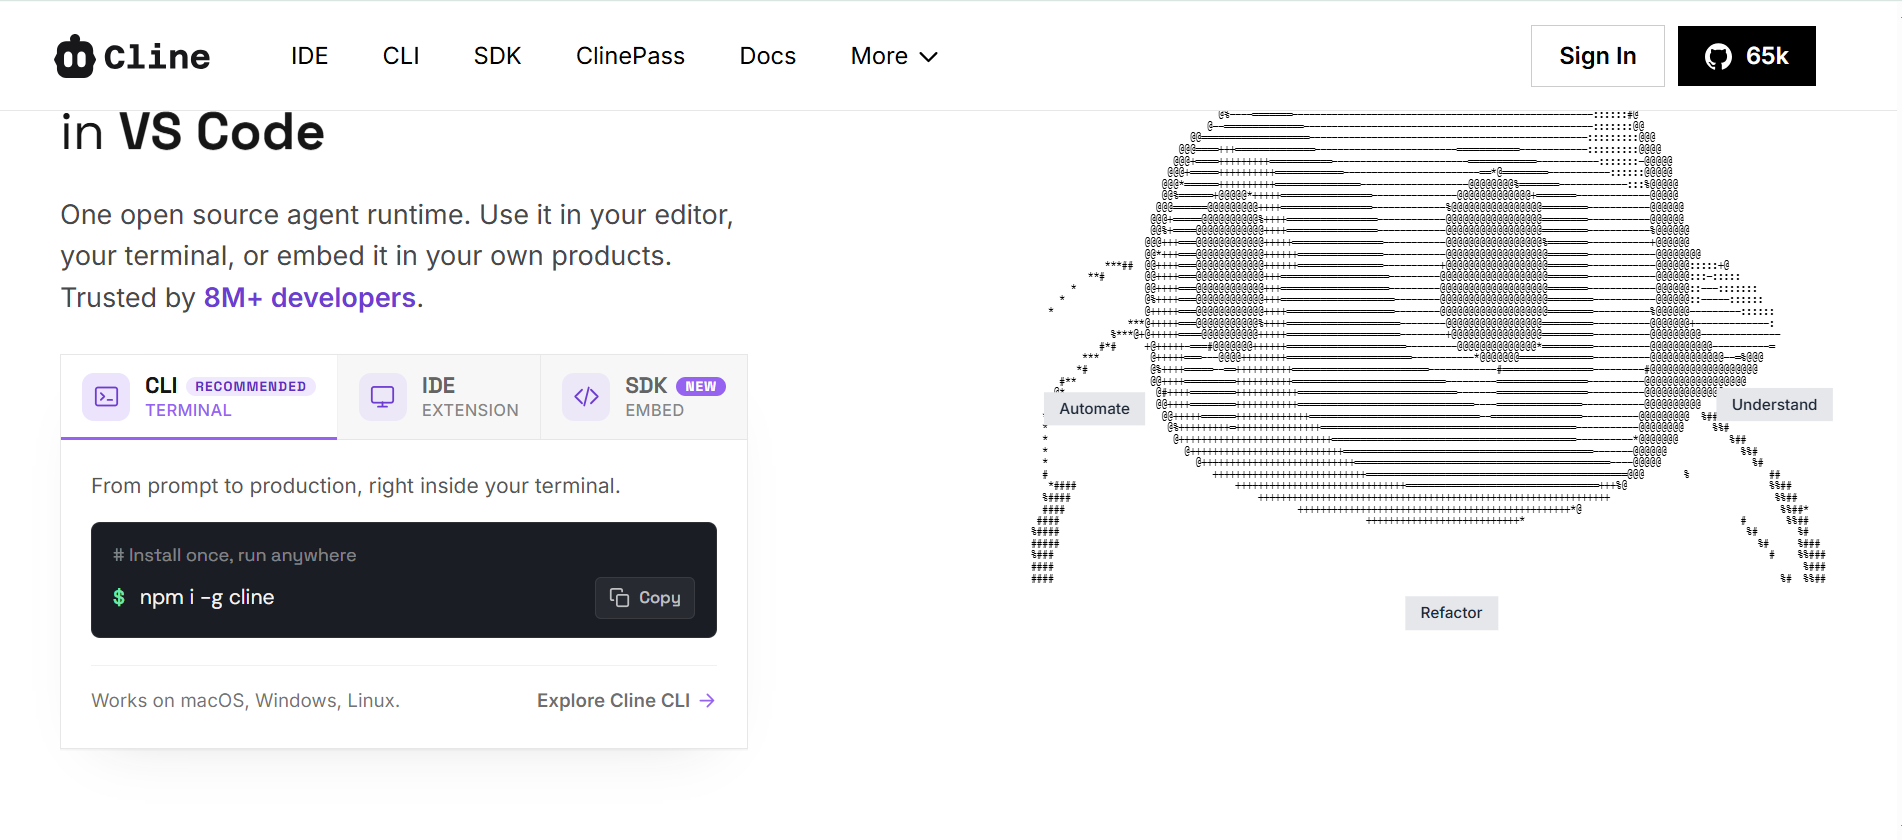Open the CLI navigation item
The height and width of the screenshot is (840, 1902).
point(401,56)
